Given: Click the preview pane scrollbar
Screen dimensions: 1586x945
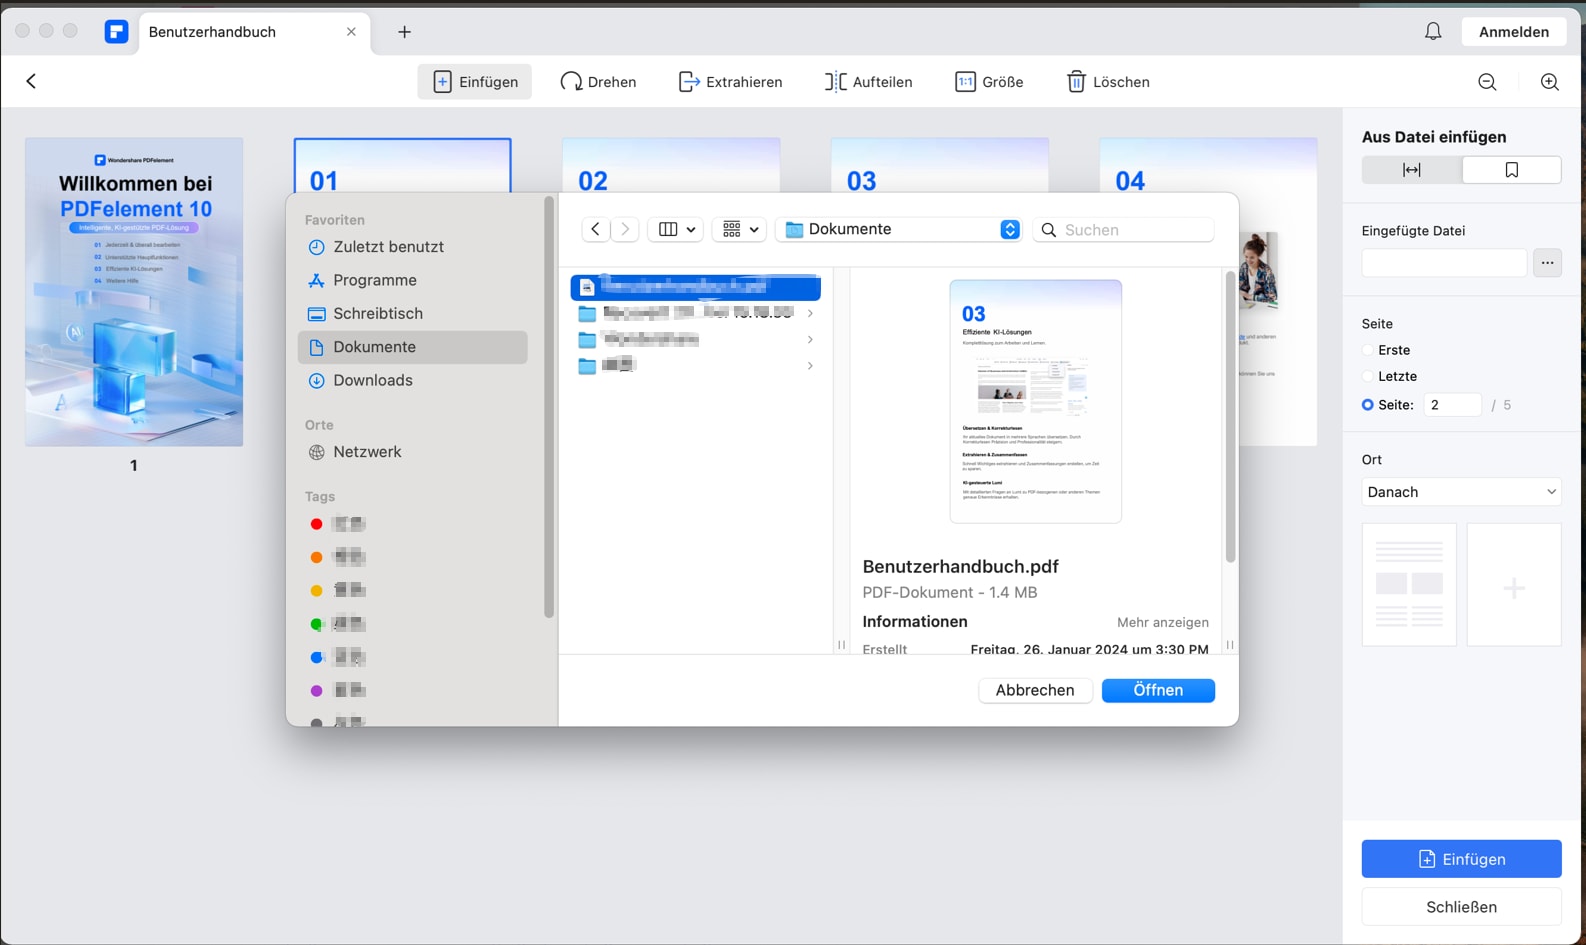Looking at the screenshot, I should [x=1230, y=417].
